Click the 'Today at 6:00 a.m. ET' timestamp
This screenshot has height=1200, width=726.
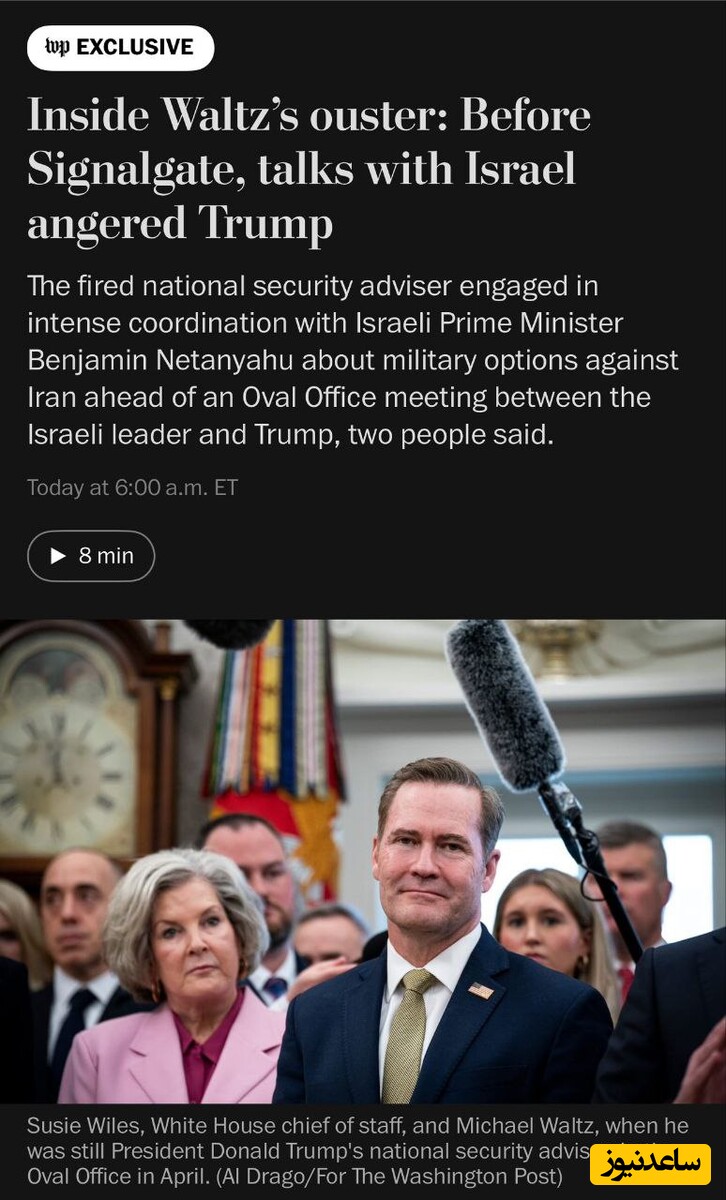132,488
